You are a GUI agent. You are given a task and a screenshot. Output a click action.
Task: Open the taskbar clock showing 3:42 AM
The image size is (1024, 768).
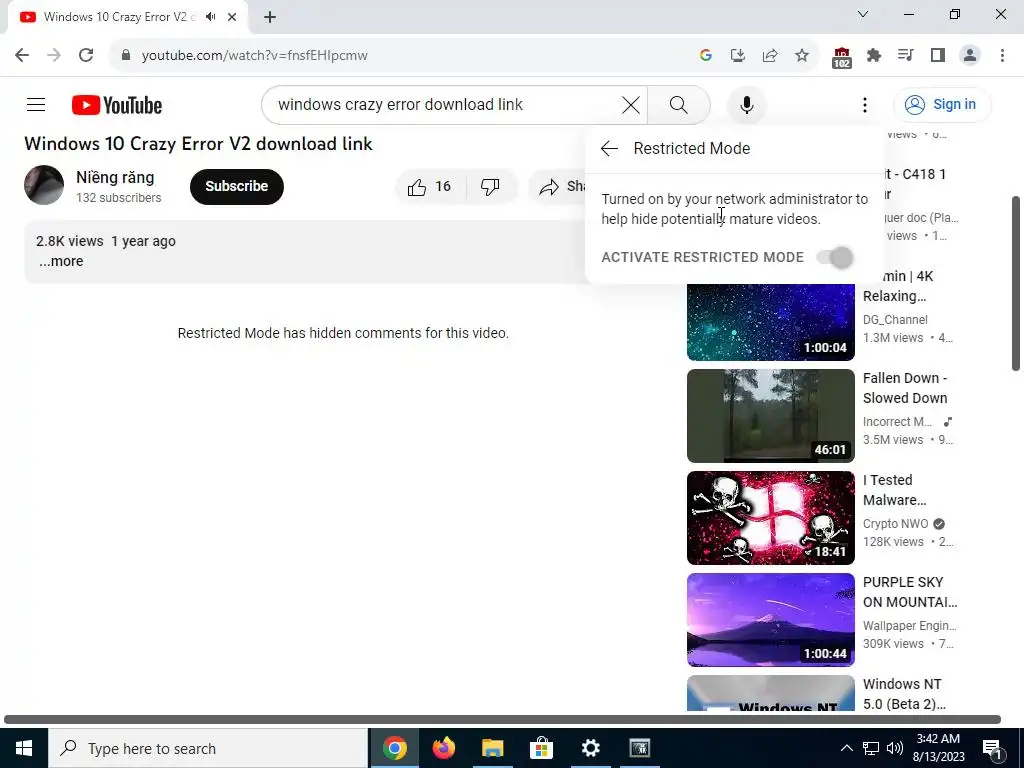(940, 748)
